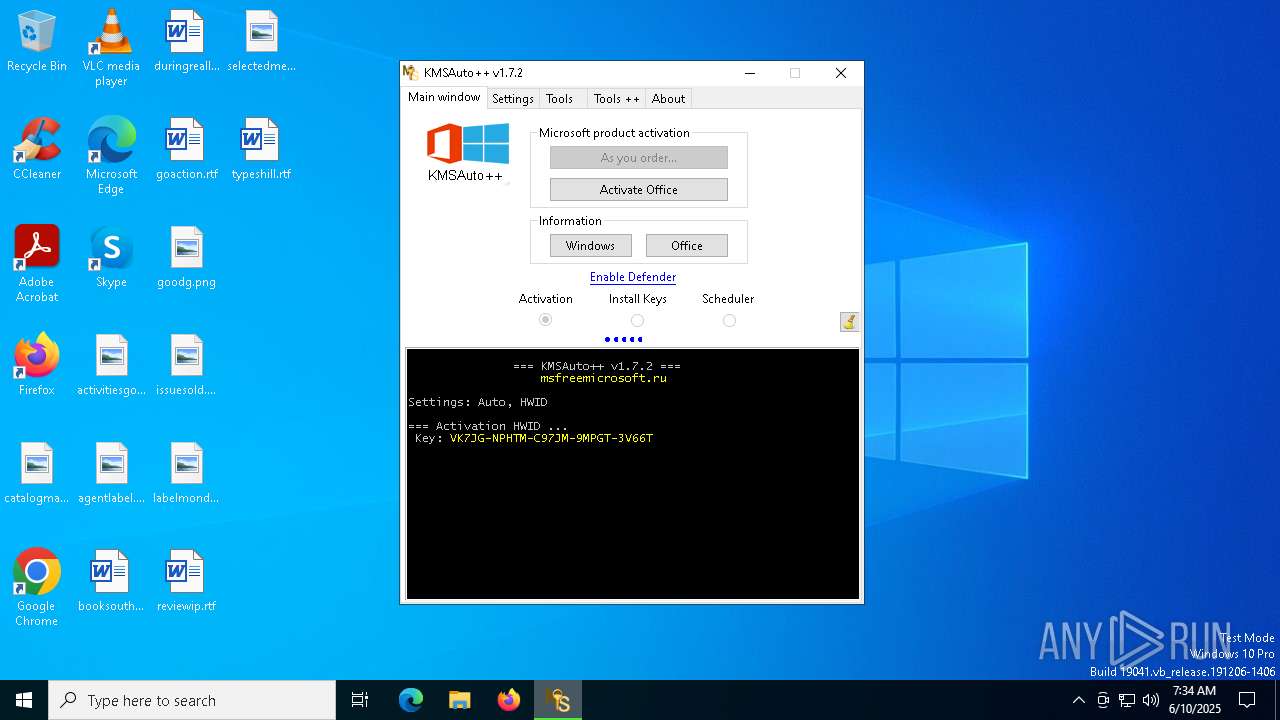The width and height of the screenshot is (1280, 720).
Task: Select the selectedme... image file
Action: [261, 41]
